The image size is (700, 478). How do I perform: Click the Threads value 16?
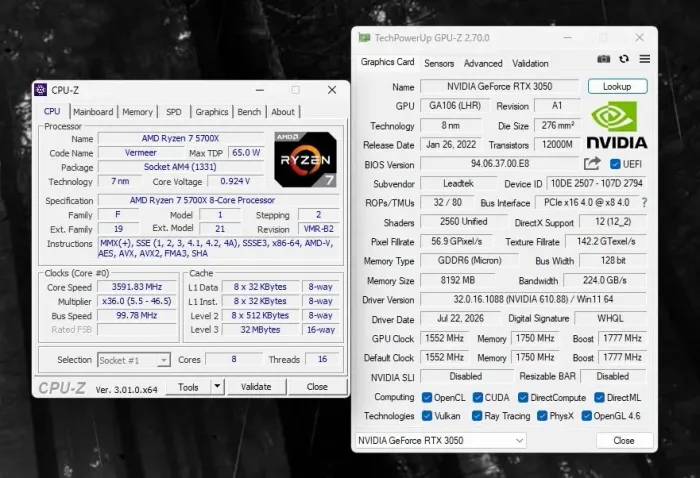322,359
